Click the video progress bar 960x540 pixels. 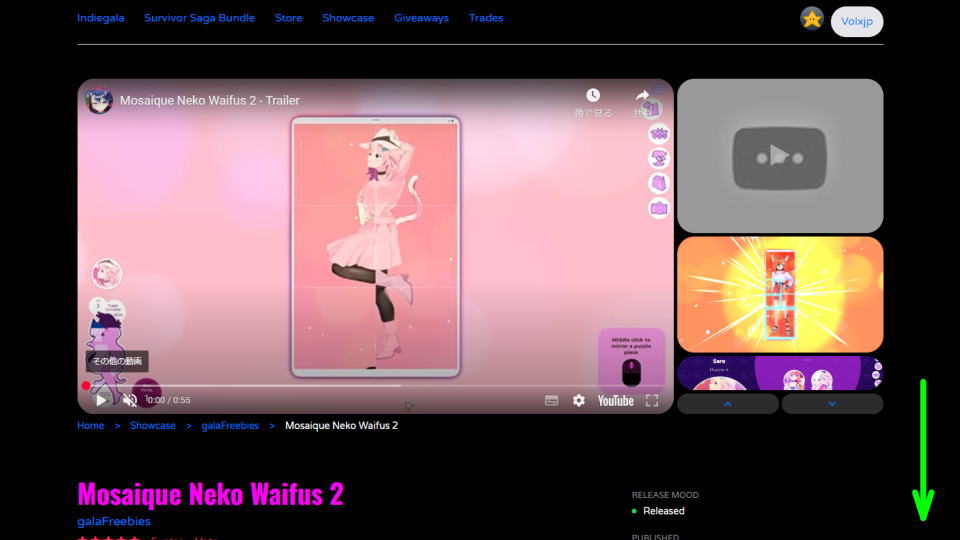pyautogui.click(x=375, y=386)
